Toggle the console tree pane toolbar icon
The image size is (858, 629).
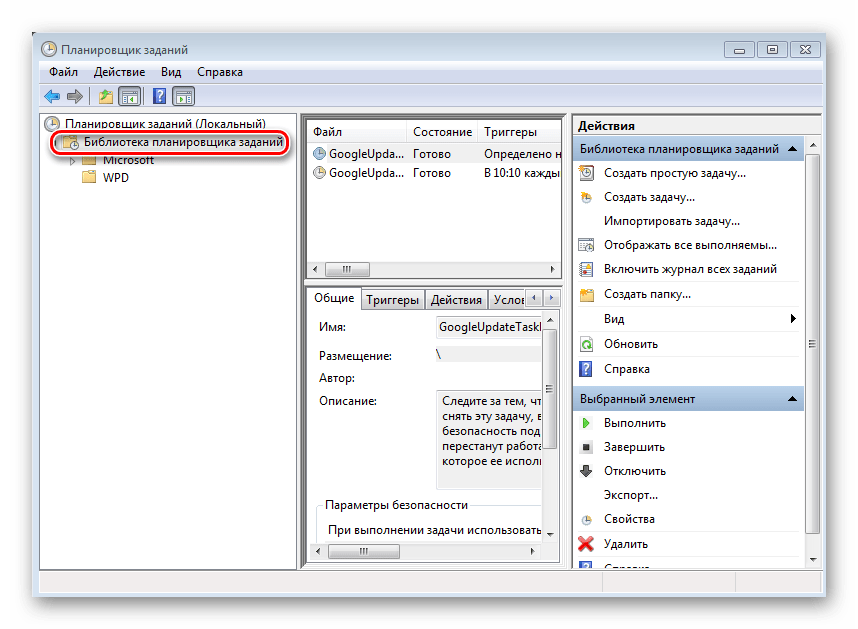click(130, 97)
